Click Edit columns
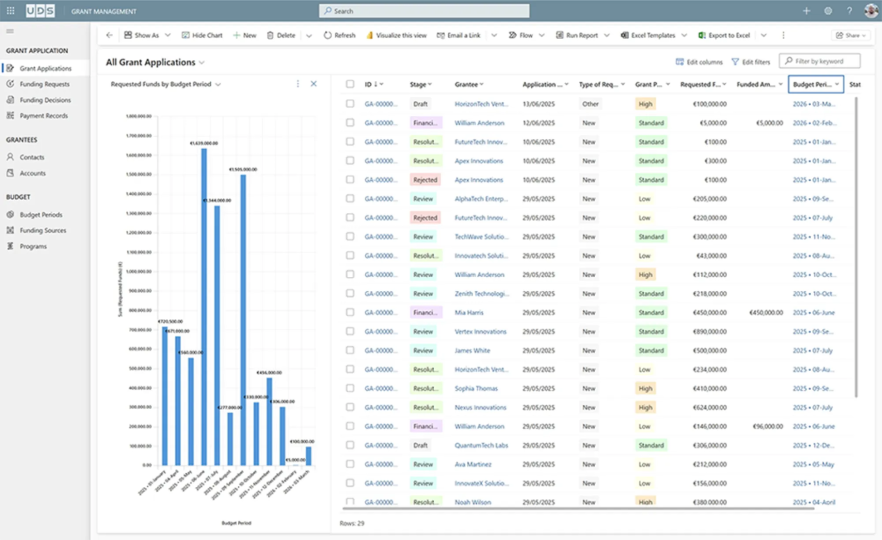 pos(699,62)
